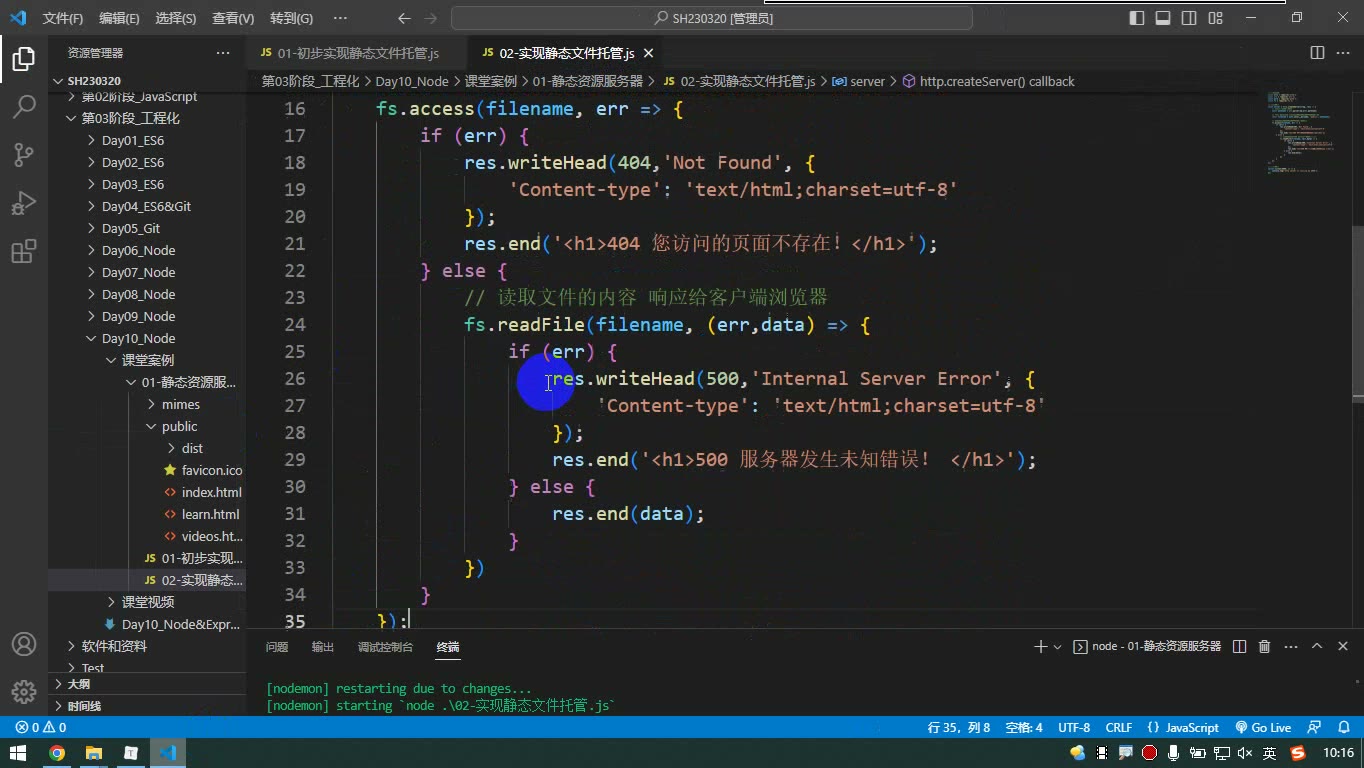Open File Explorer from the taskbar
Viewport: 1364px width, 768px height.
pos(94,753)
